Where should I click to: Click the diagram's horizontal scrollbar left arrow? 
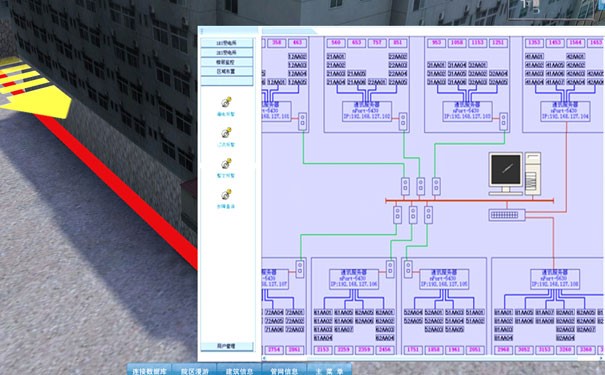[264, 358]
